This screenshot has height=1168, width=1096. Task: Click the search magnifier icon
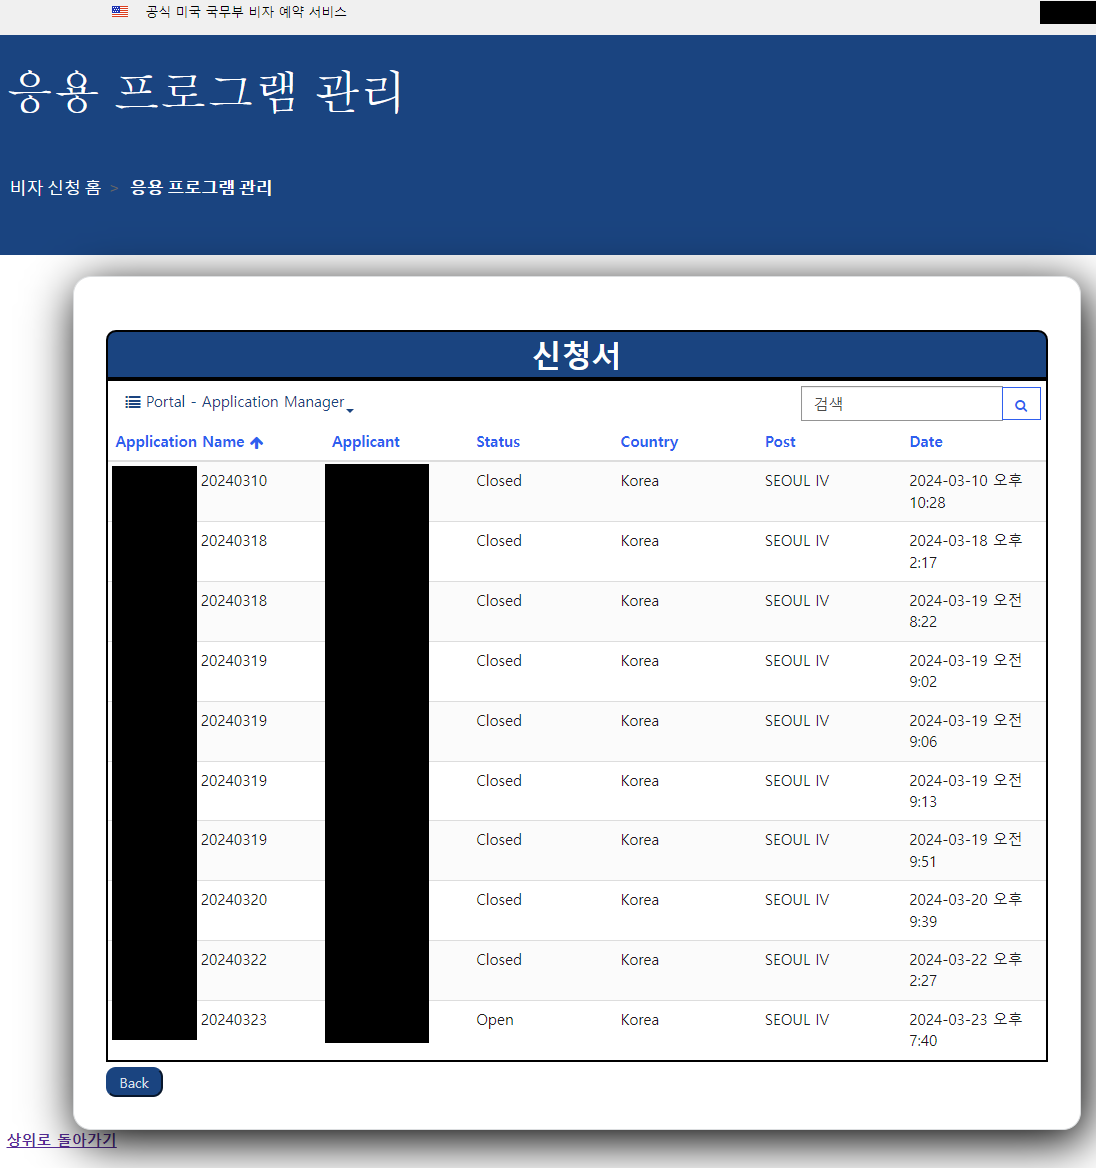1021,403
